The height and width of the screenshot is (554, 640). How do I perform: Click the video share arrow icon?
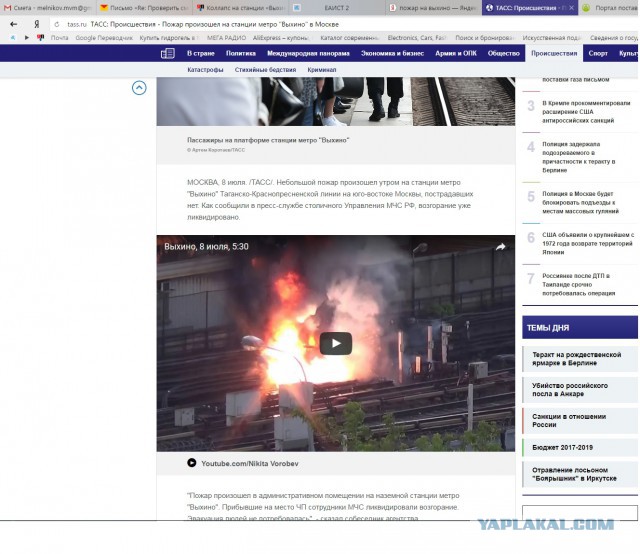click(500, 247)
